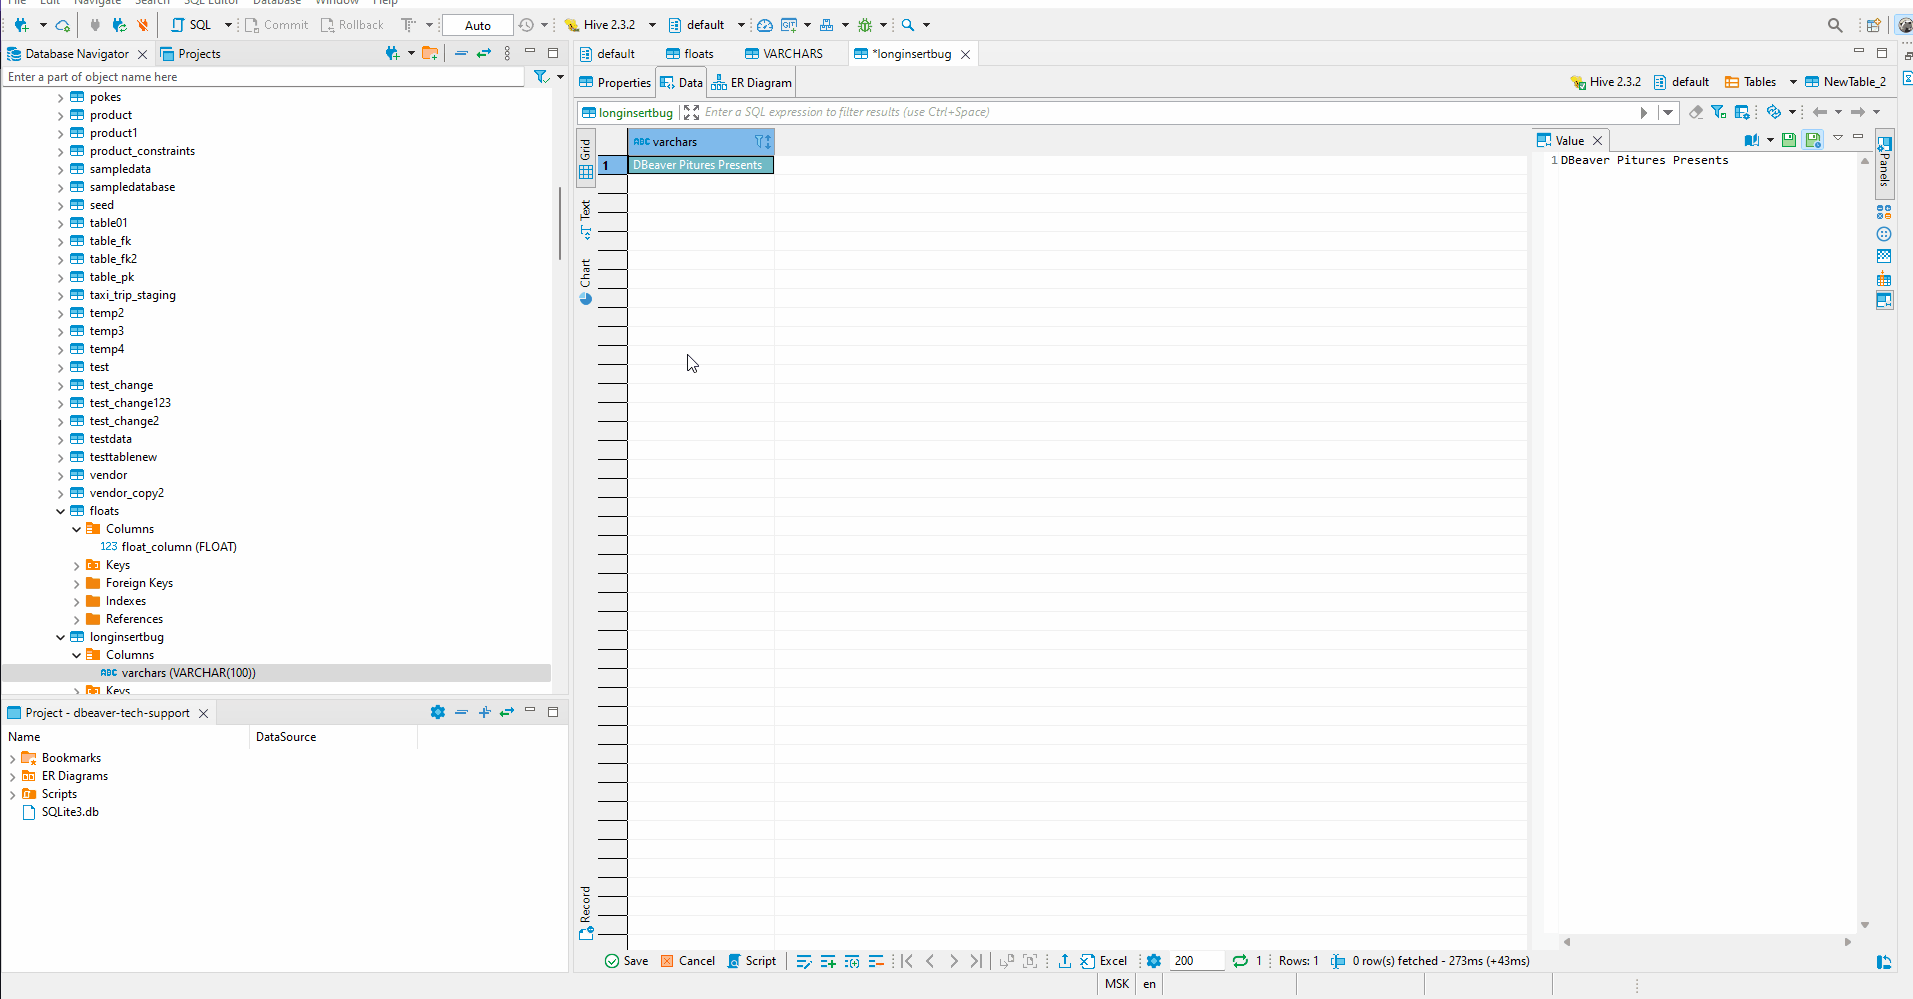The image size is (1913, 999).
Task: Save the pending data changes
Action: click(x=627, y=961)
